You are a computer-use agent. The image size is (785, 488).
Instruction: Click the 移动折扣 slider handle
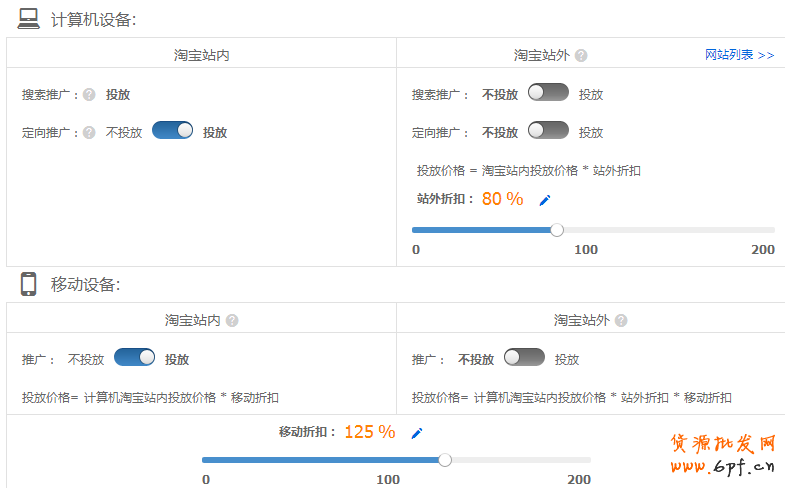445,460
